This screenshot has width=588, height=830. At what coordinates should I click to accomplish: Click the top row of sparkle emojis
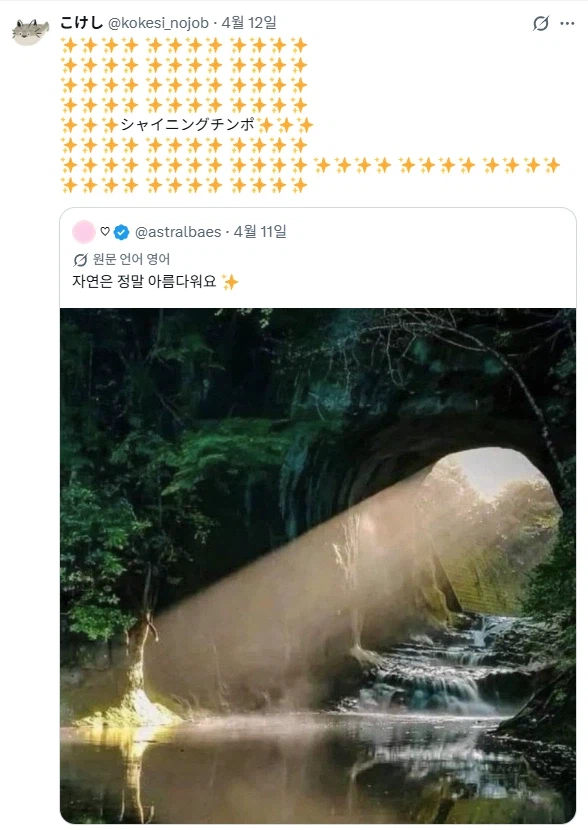[x=184, y=46]
